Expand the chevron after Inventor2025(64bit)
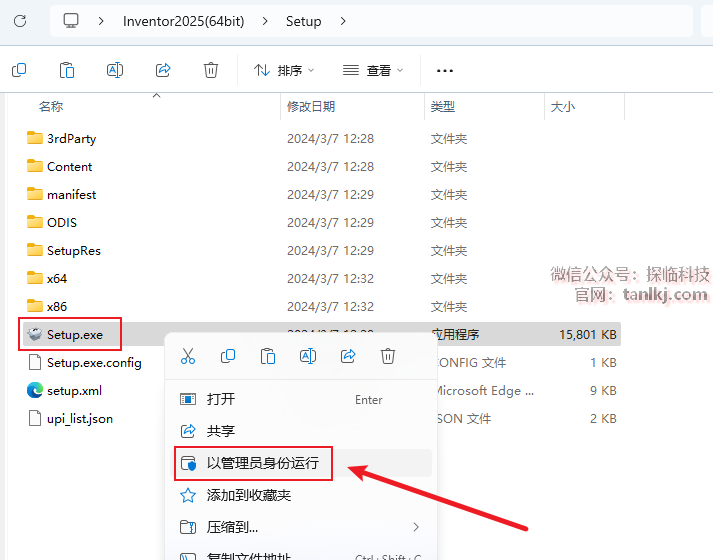 [265, 21]
